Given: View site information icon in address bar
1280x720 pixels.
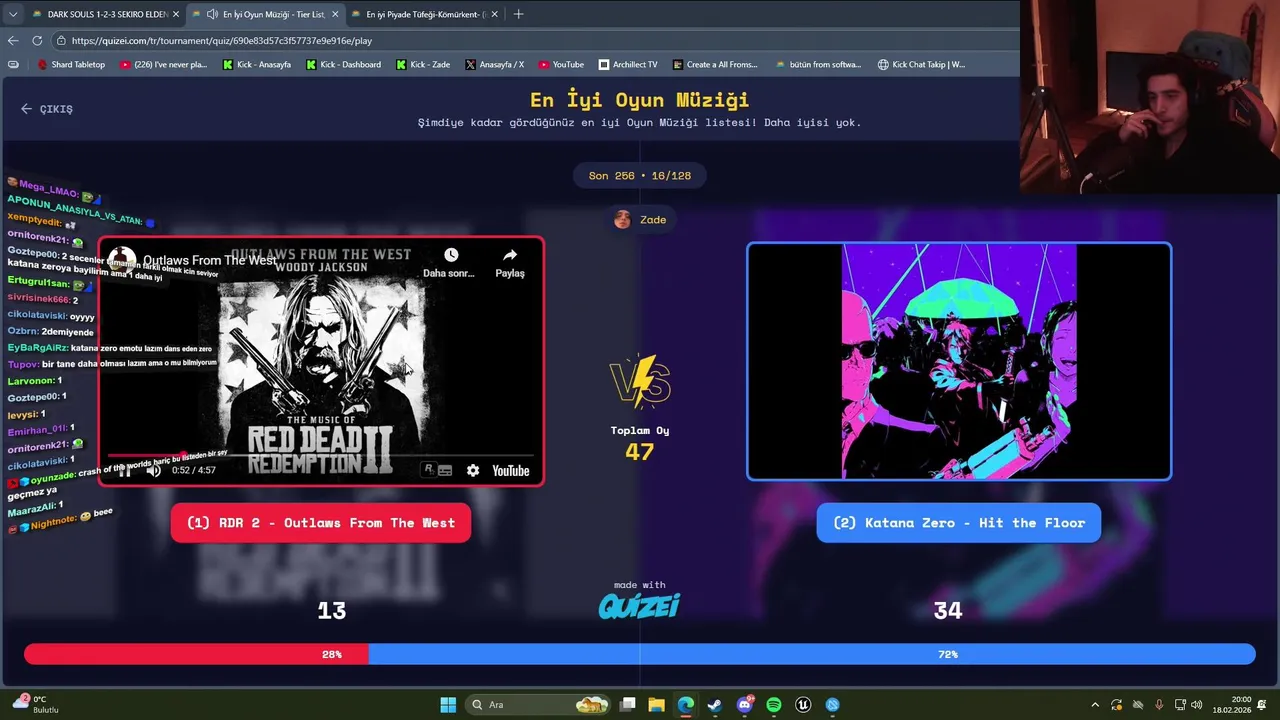Looking at the screenshot, I should click(61, 41).
